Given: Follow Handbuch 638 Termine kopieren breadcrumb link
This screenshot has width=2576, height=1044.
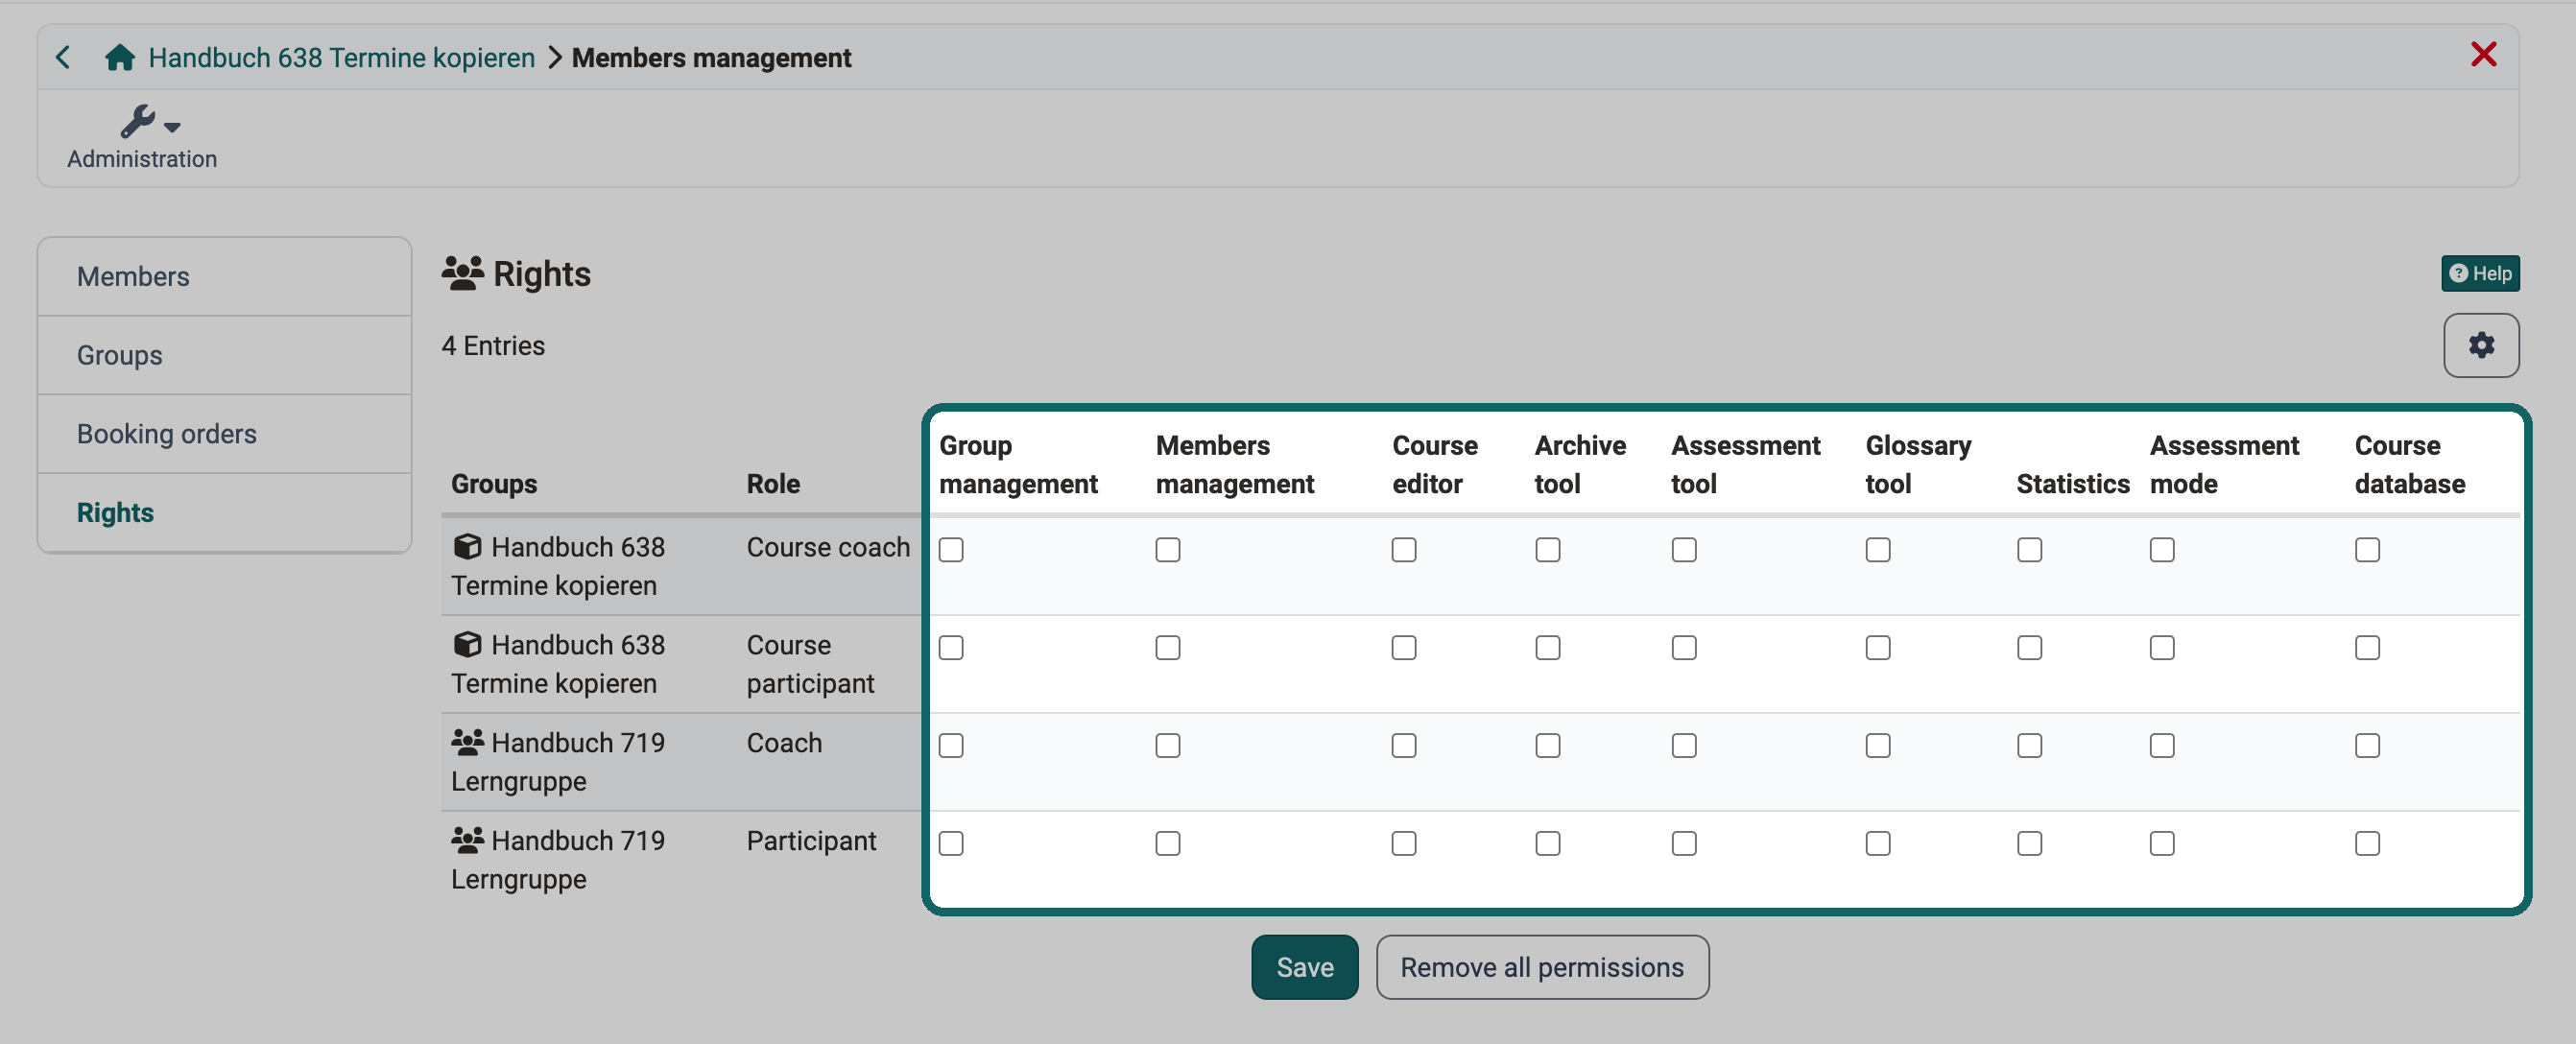Looking at the screenshot, I should click(342, 58).
